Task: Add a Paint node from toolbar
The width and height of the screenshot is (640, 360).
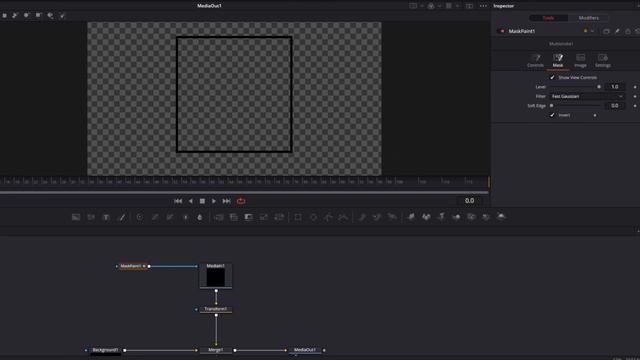Action: coord(121,217)
